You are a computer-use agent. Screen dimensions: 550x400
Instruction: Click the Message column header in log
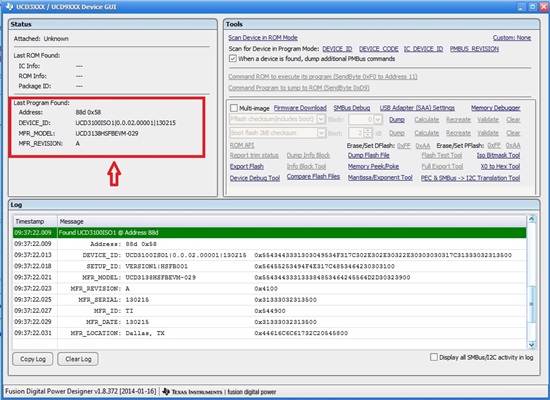coord(291,221)
